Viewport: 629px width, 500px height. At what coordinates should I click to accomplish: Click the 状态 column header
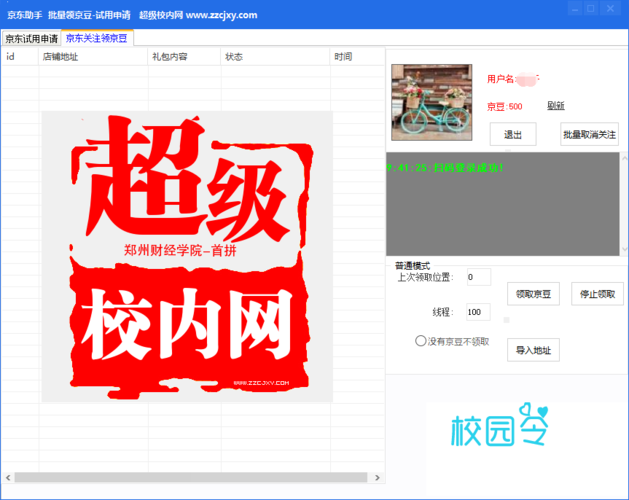(275, 57)
